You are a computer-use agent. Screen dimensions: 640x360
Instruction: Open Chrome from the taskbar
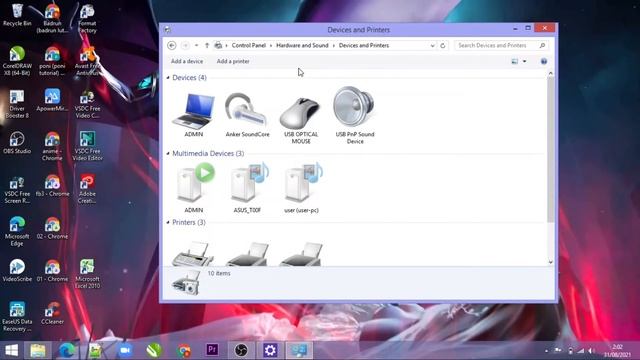(x=184, y=350)
